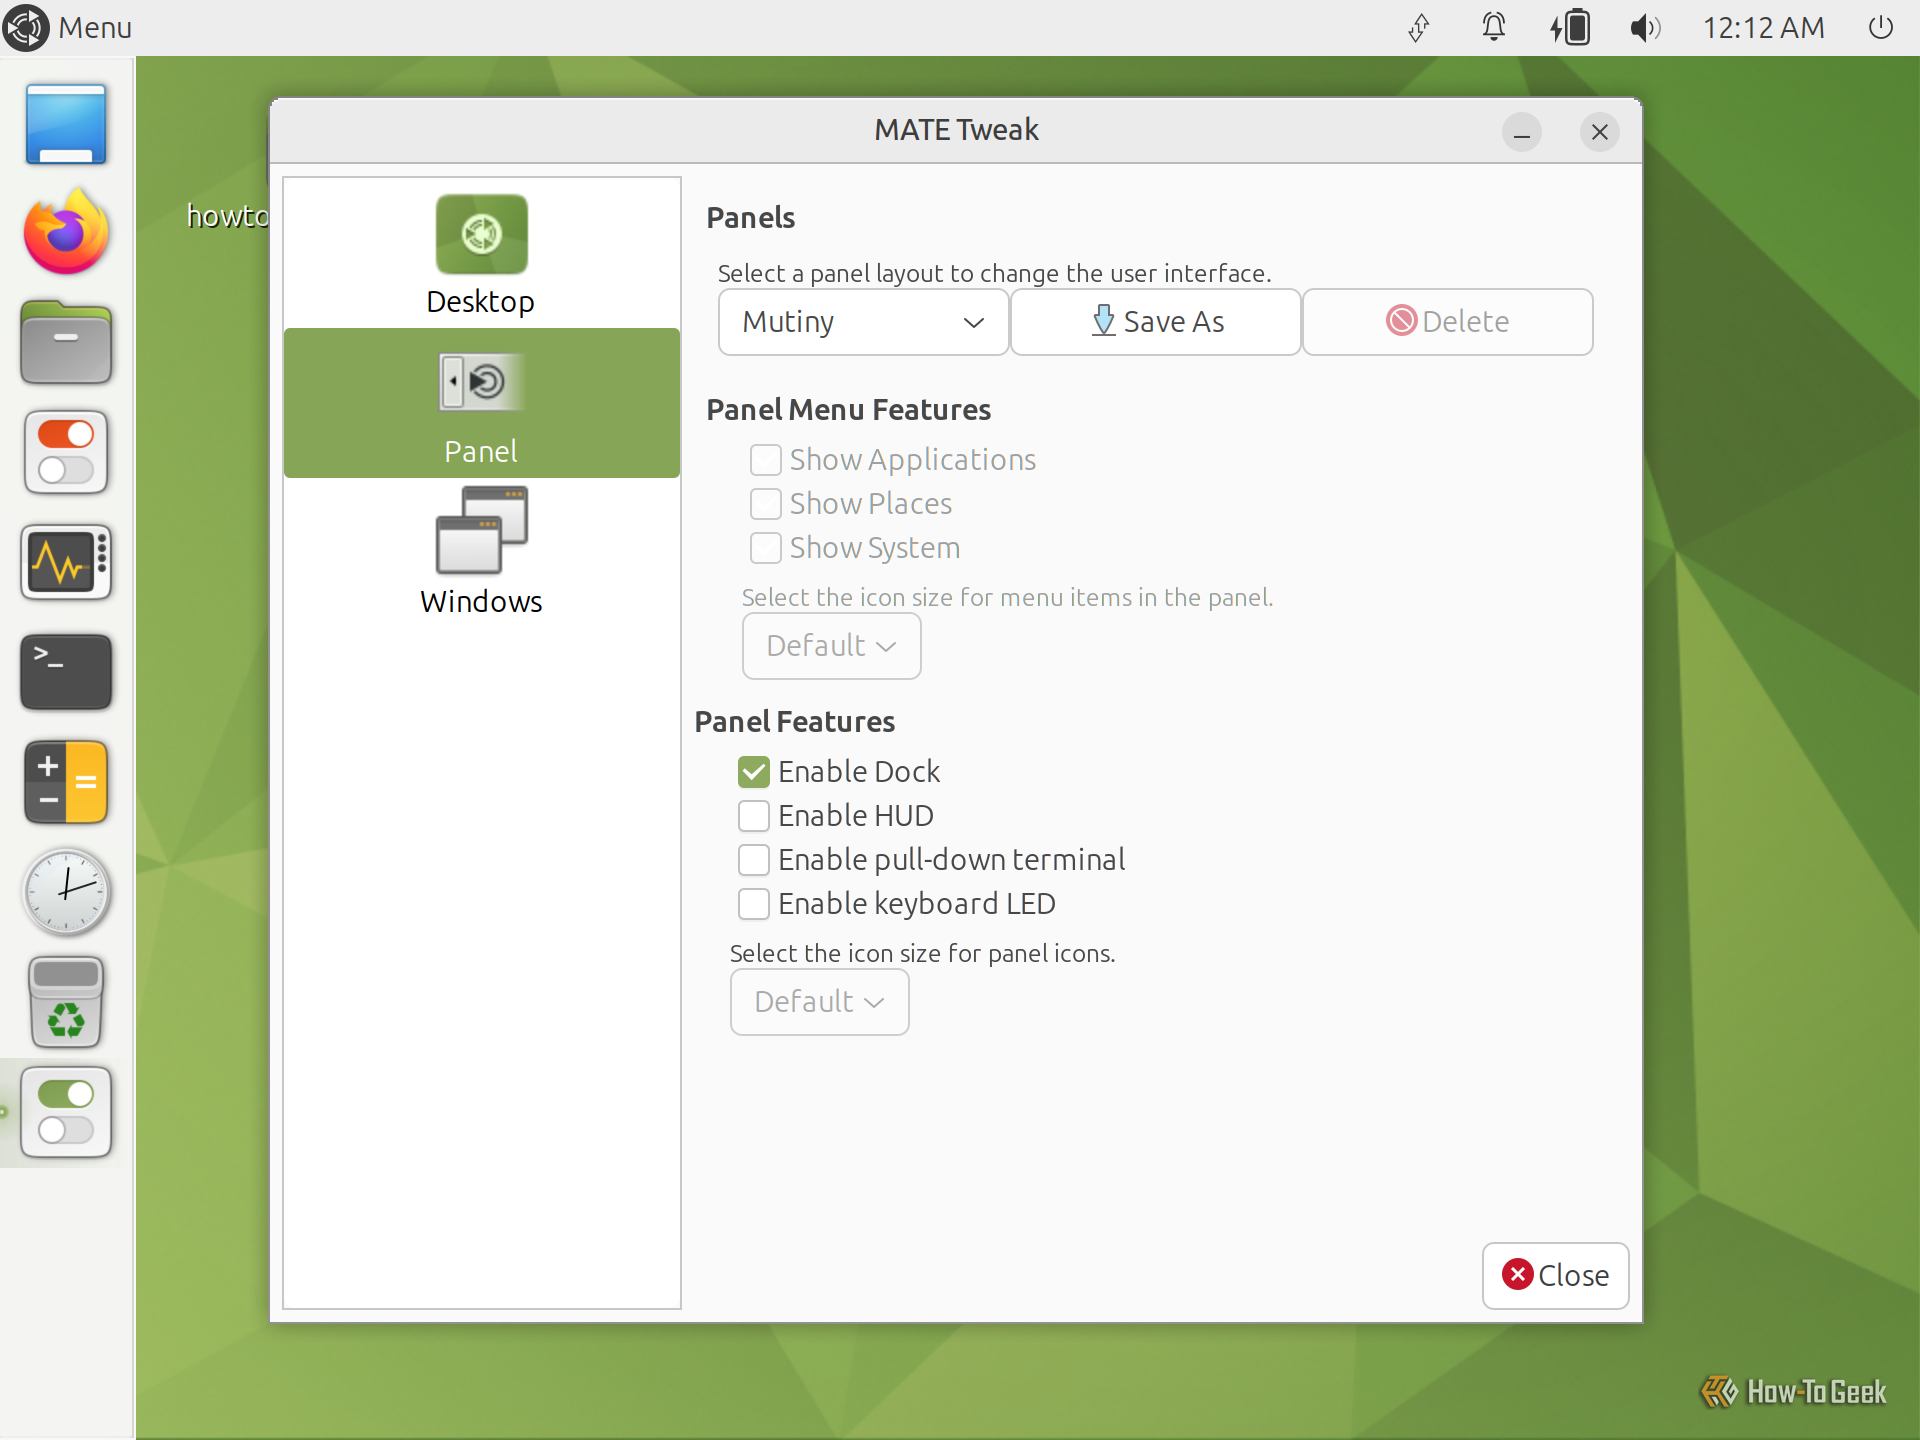Select the Panel section
The width and height of the screenshot is (1920, 1440).
(x=481, y=403)
